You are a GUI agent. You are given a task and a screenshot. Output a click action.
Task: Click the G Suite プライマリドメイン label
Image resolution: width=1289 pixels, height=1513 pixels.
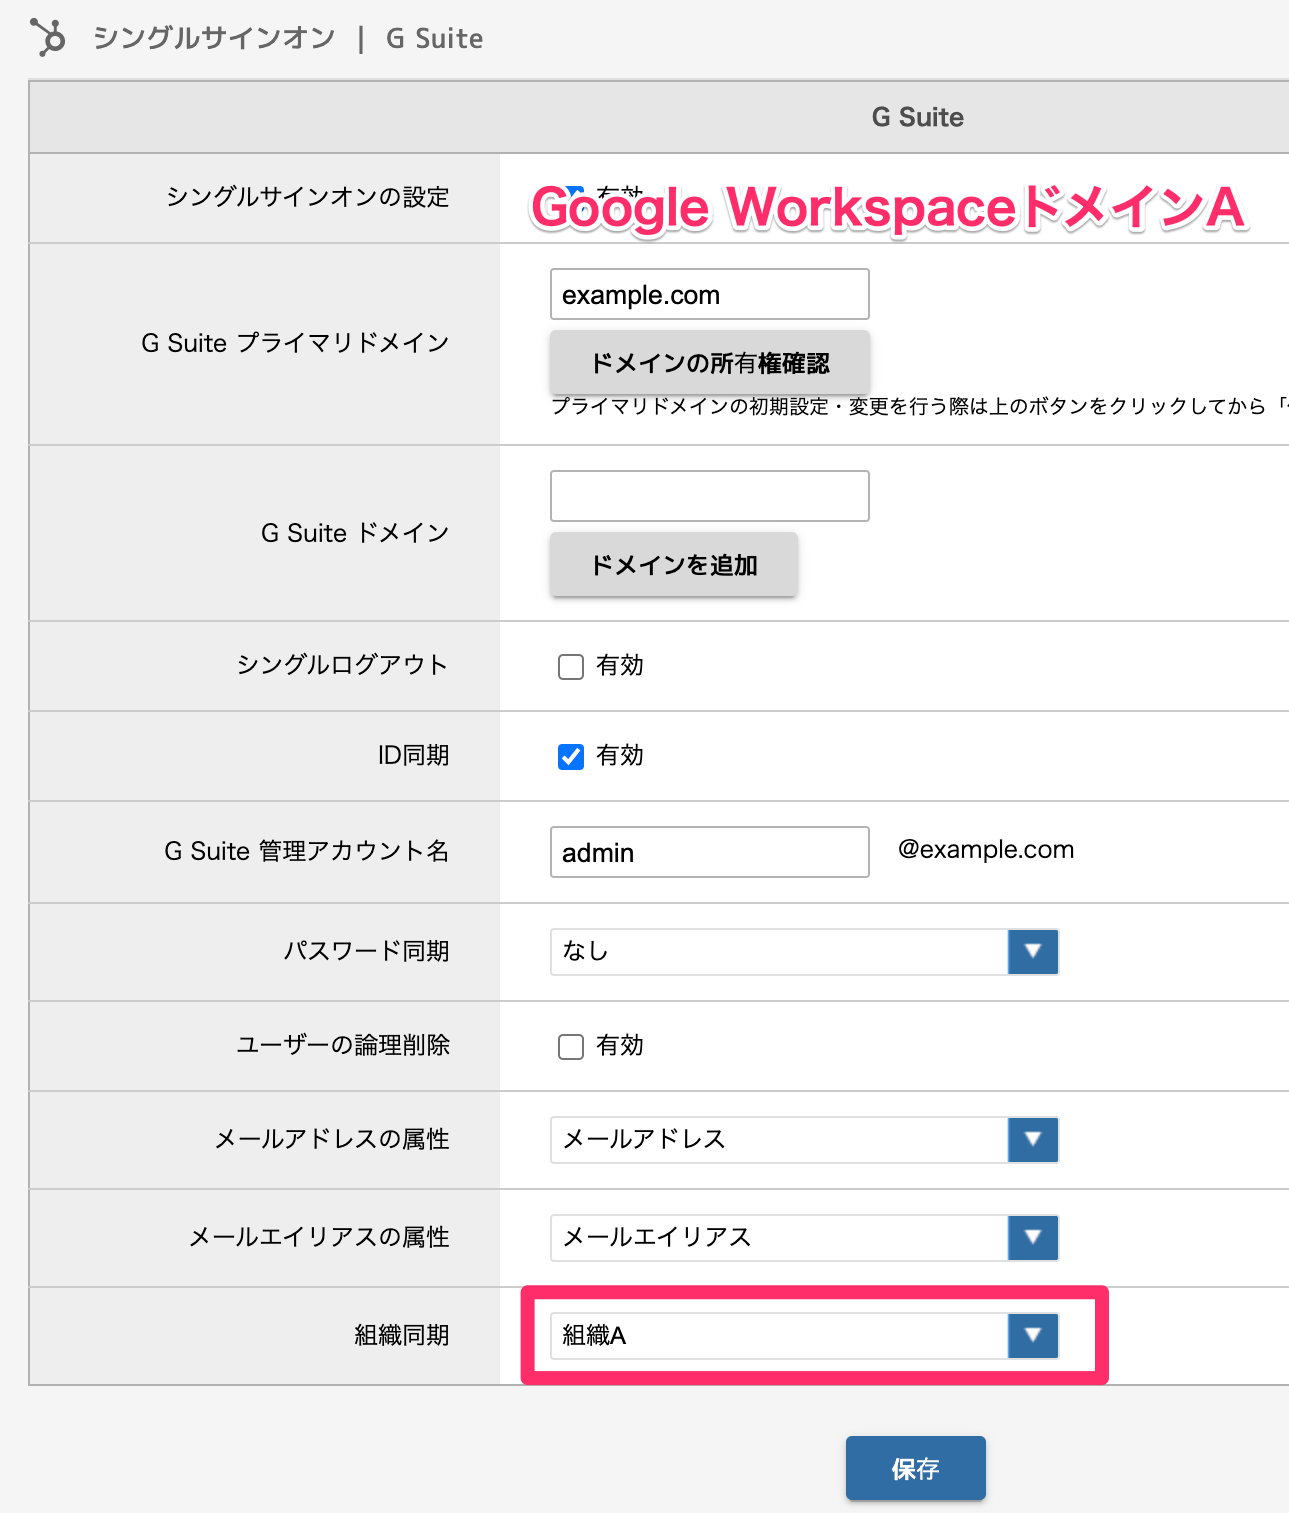pyautogui.click(x=295, y=343)
